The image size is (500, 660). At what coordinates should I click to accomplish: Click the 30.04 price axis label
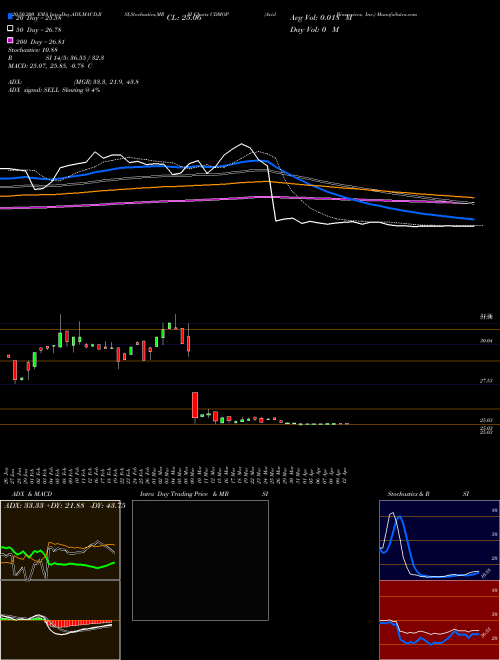pos(487,341)
